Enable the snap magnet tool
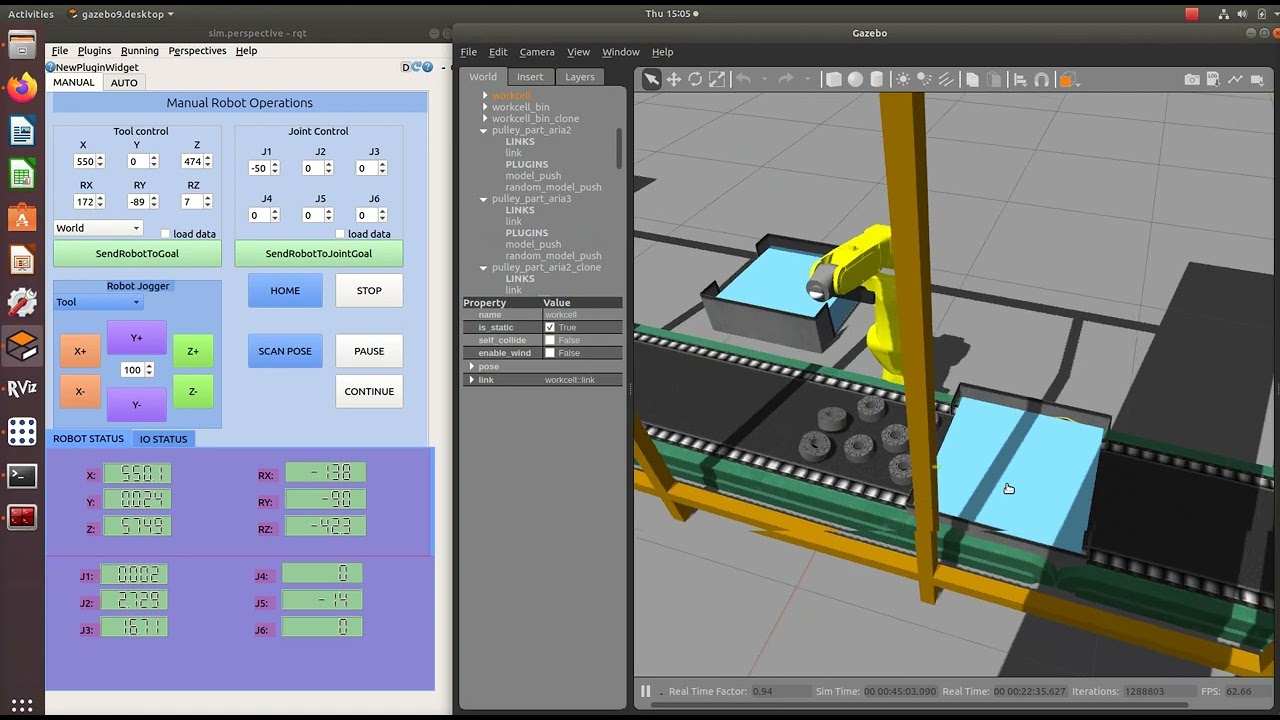This screenshot has width=1280, height=720. click(1042, 80)
